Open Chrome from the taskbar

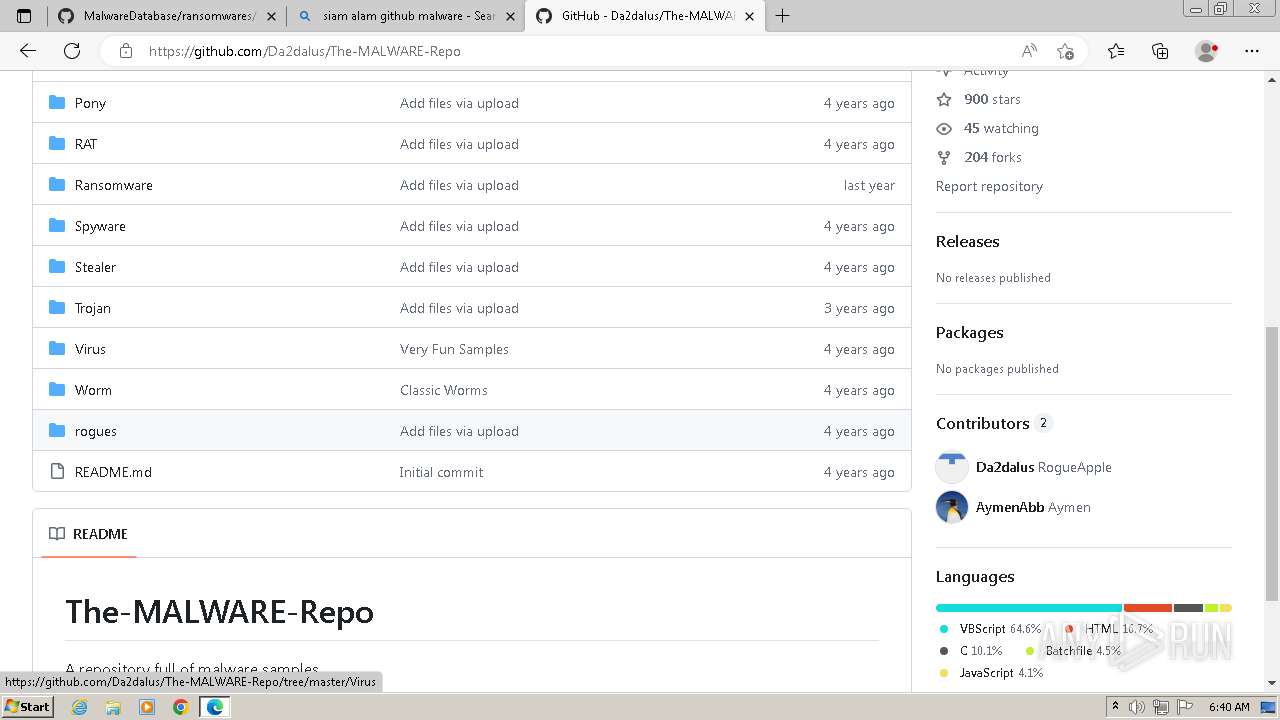(180, 707)
